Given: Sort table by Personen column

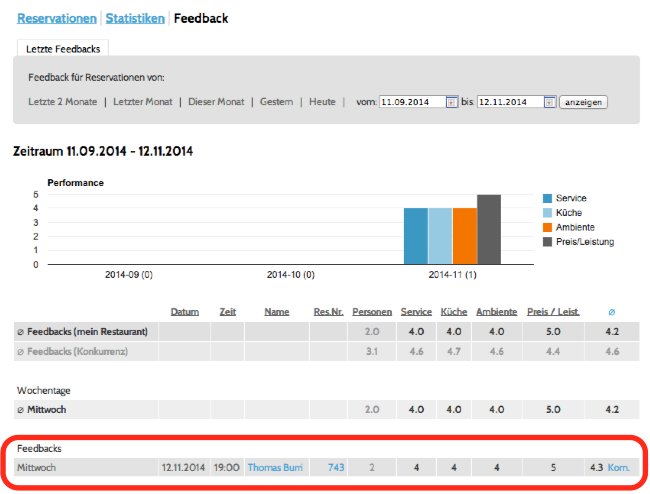Looking at the screenshot, I should (372, 312).
